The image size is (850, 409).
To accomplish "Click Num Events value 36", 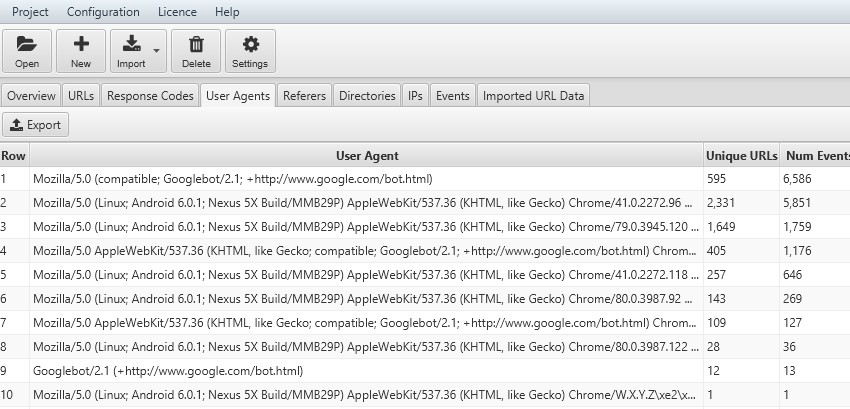I will [789, 347].
